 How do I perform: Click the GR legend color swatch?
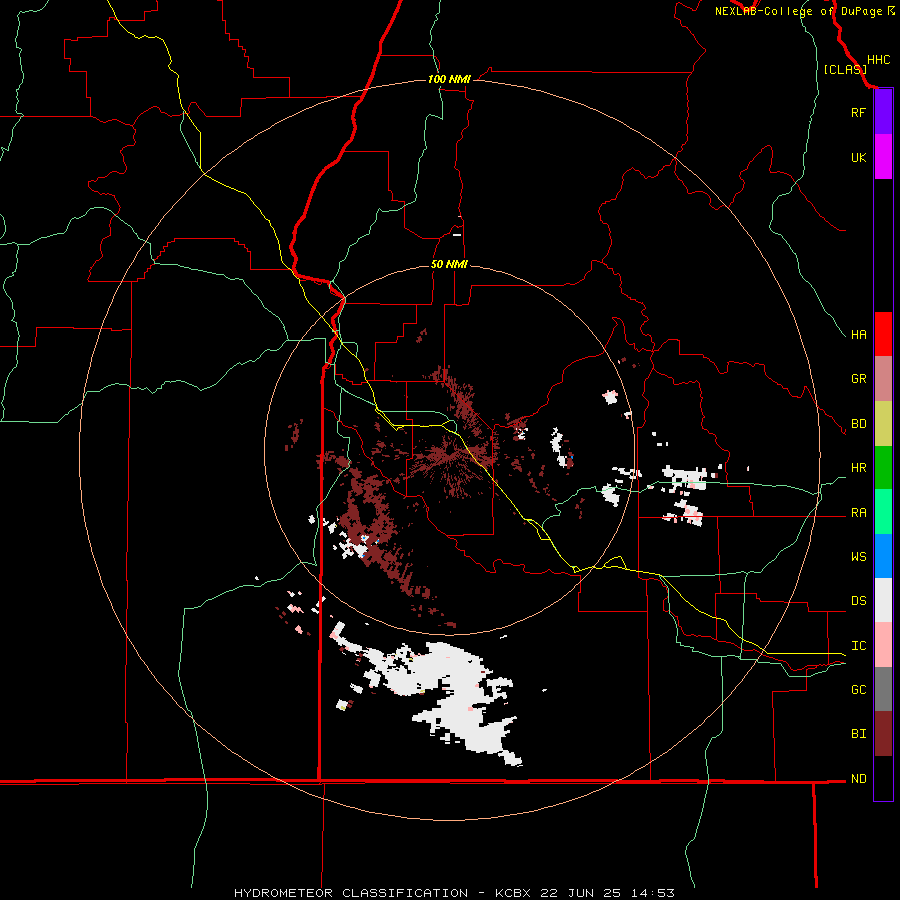click(883, 379)
